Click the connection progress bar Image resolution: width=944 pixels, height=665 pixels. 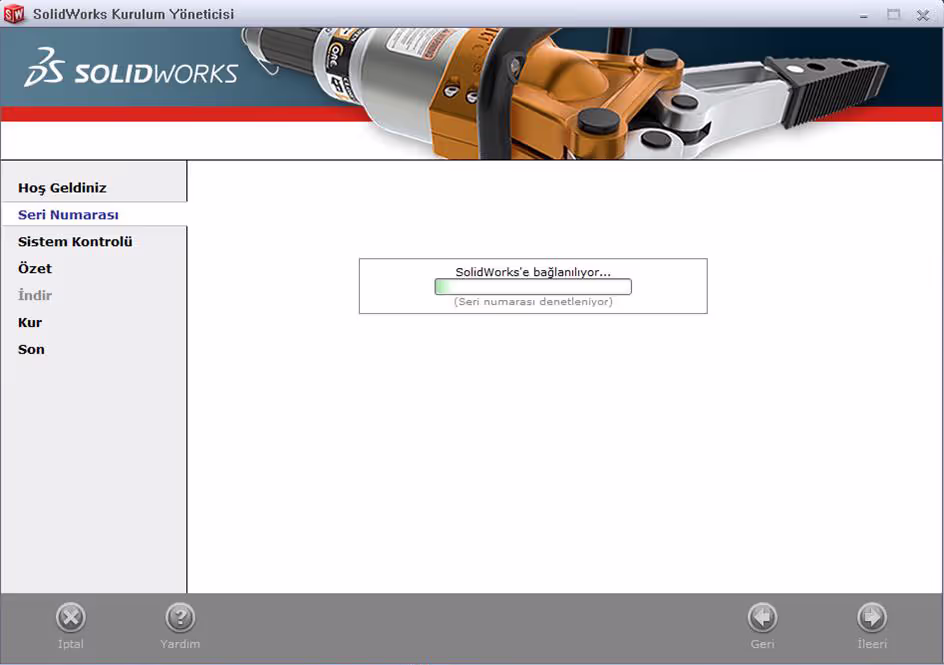533,287
